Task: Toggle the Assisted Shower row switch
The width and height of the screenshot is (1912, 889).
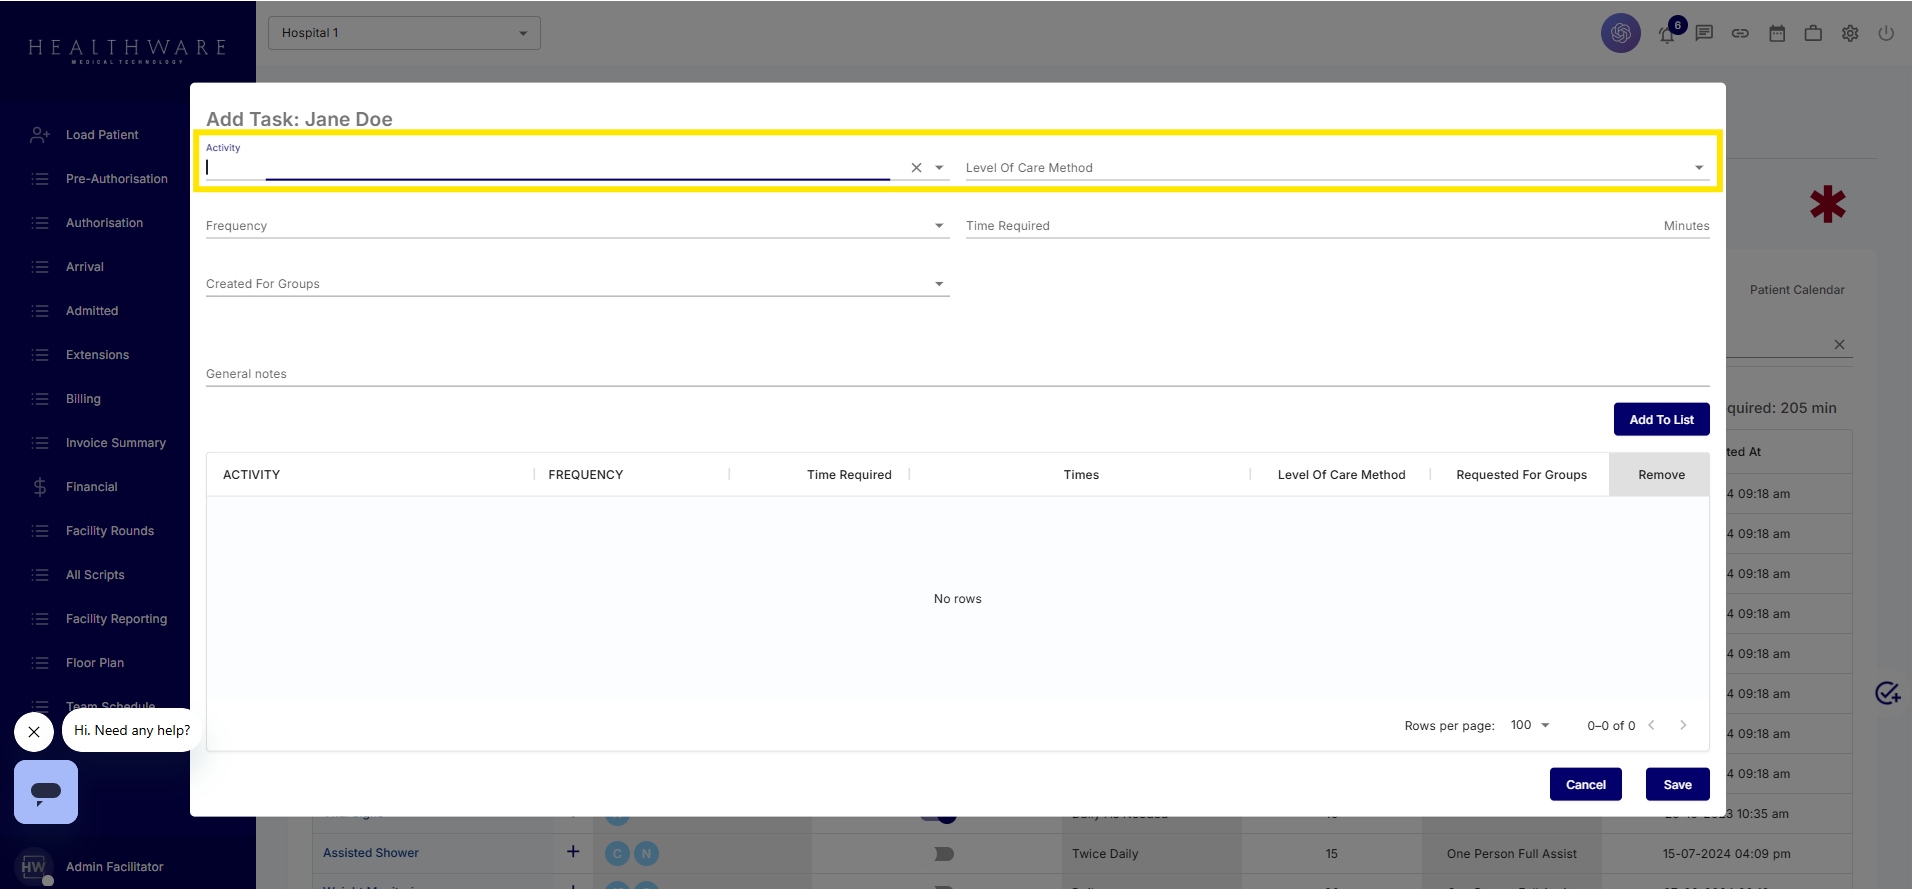Action: (943, 854)
